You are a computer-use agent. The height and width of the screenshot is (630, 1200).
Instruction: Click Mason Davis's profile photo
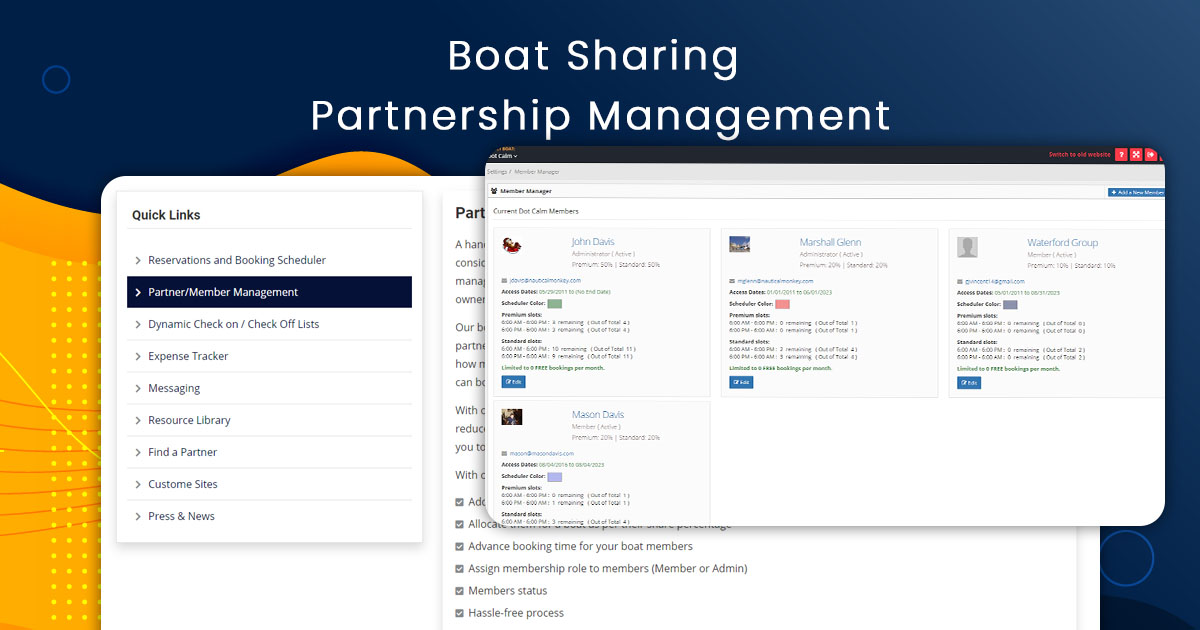(511, 419)
